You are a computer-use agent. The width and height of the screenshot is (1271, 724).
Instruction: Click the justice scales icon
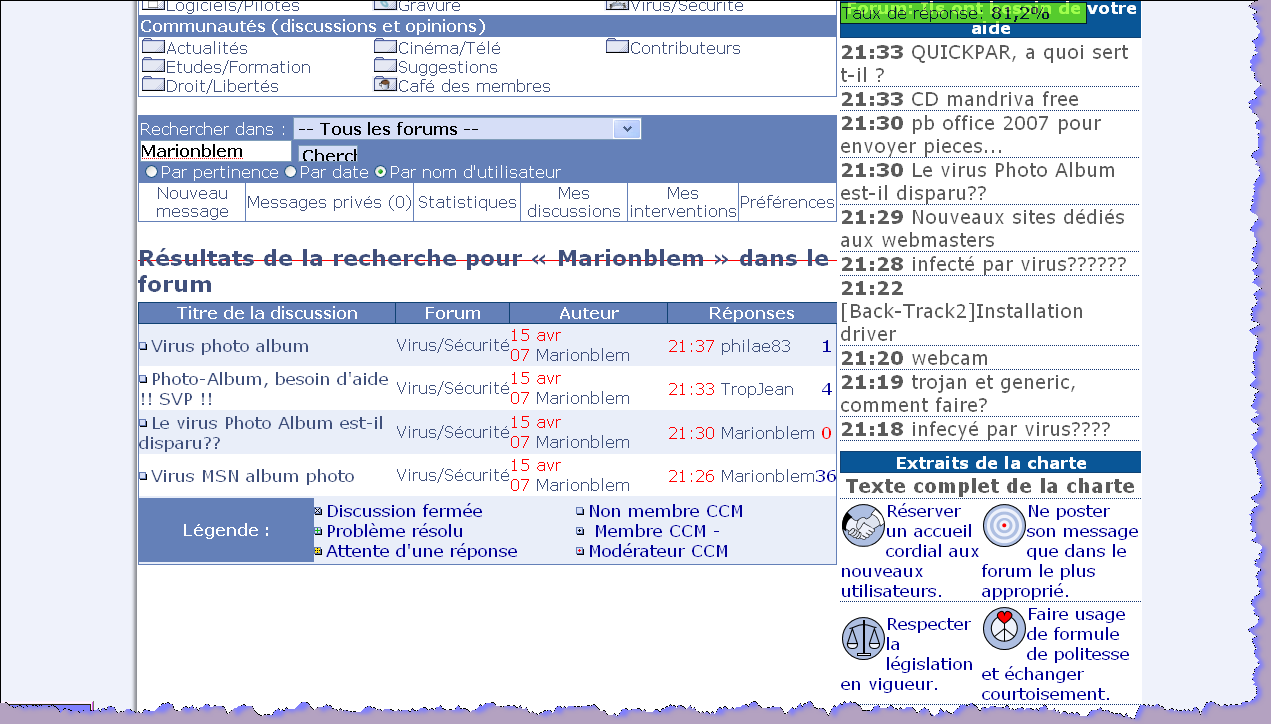[x=862, y=638]
